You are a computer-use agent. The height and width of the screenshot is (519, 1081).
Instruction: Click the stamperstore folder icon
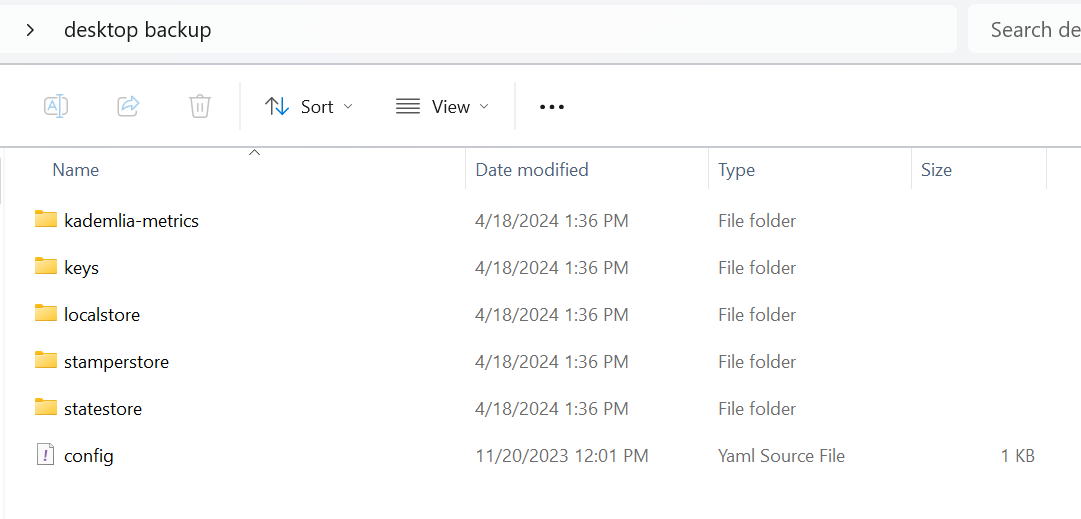coord(46,360)
